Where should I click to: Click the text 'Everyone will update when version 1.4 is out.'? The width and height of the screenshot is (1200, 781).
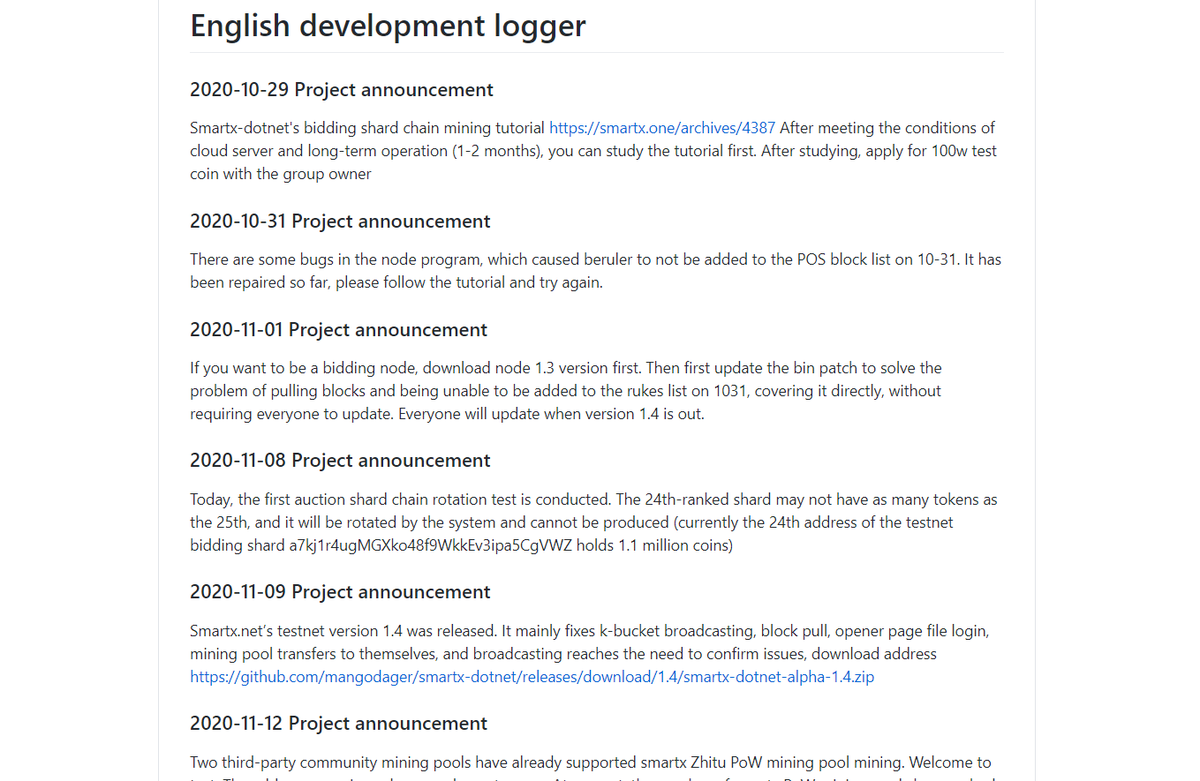[x=551, y=414]
